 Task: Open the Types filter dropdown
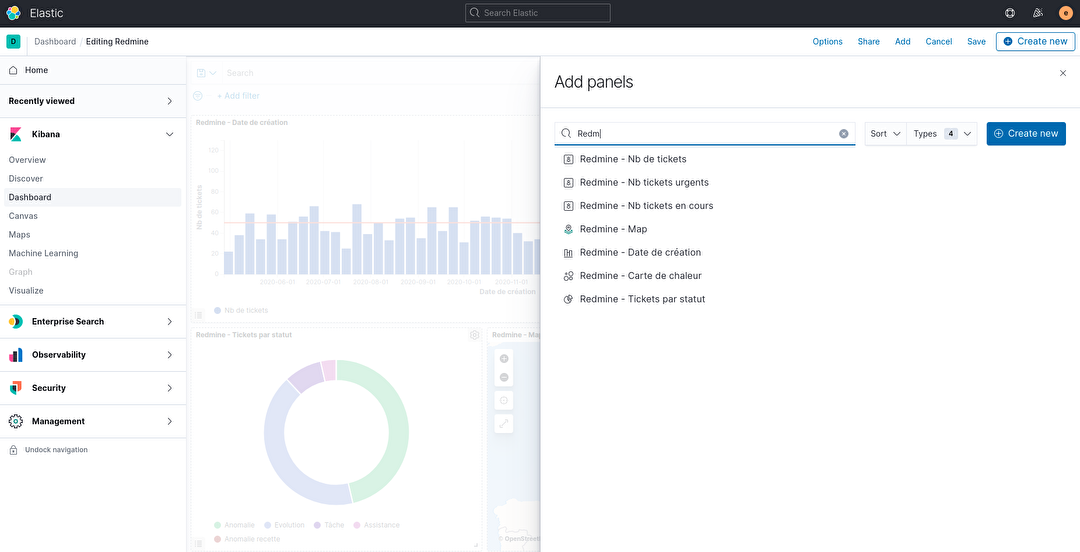pos(942,134)
